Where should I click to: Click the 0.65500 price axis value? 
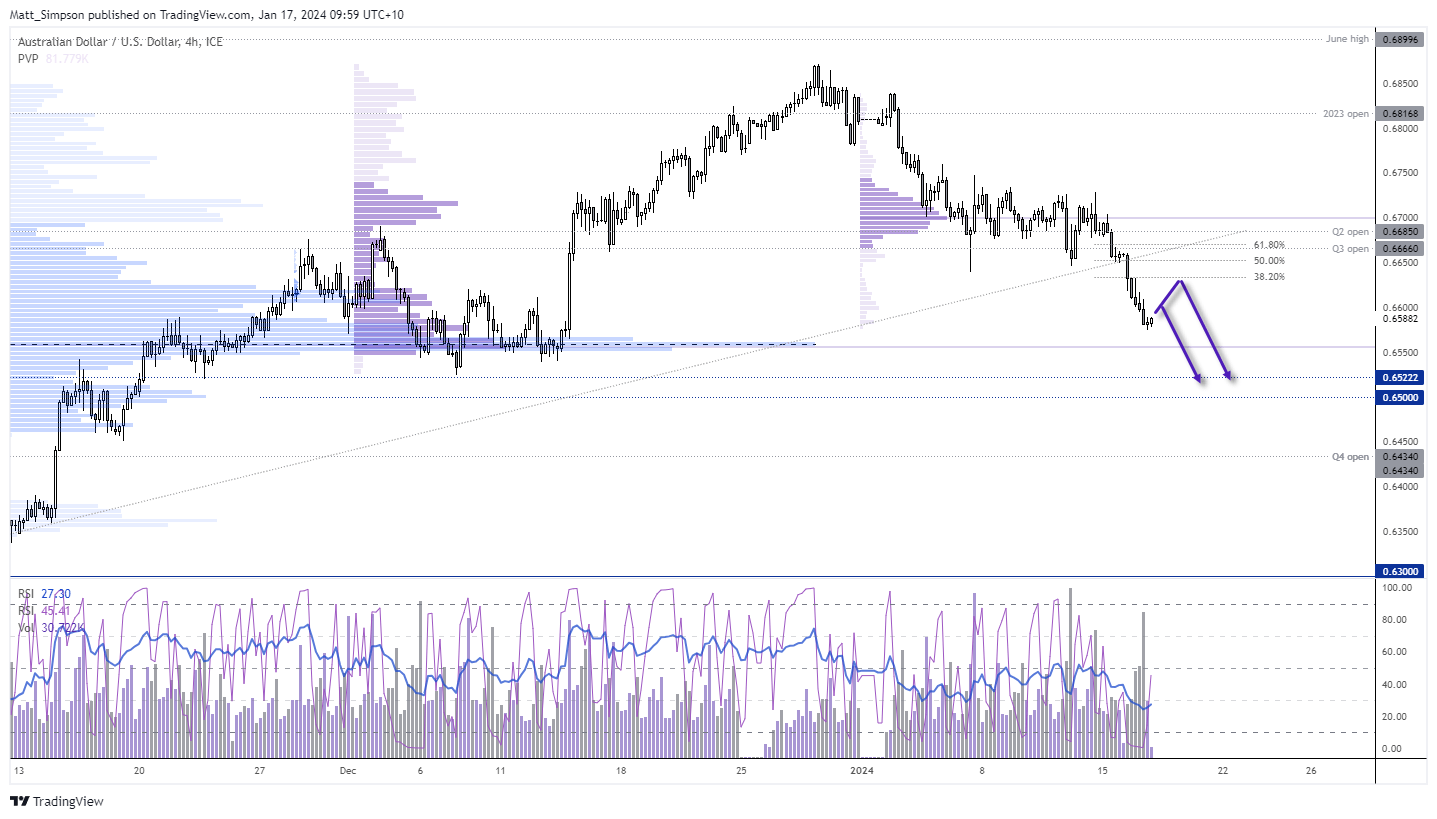point(1402,352)
